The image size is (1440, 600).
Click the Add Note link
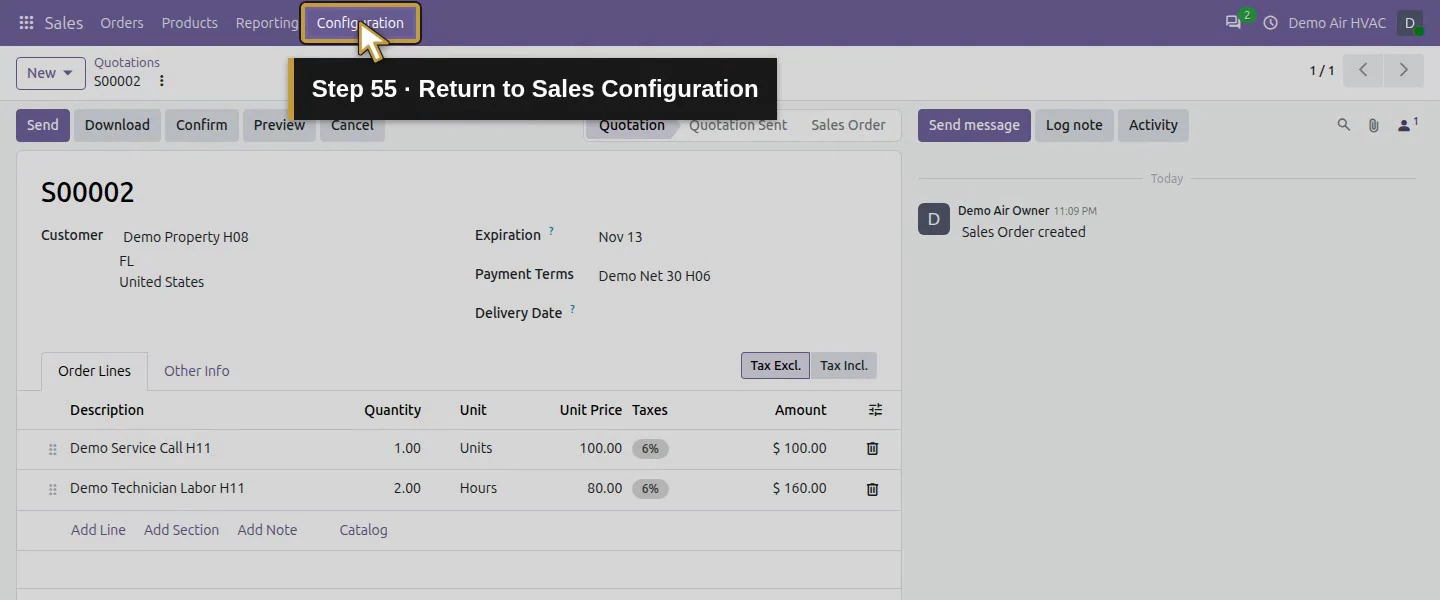pyautogui.click(x=267, y=530)
